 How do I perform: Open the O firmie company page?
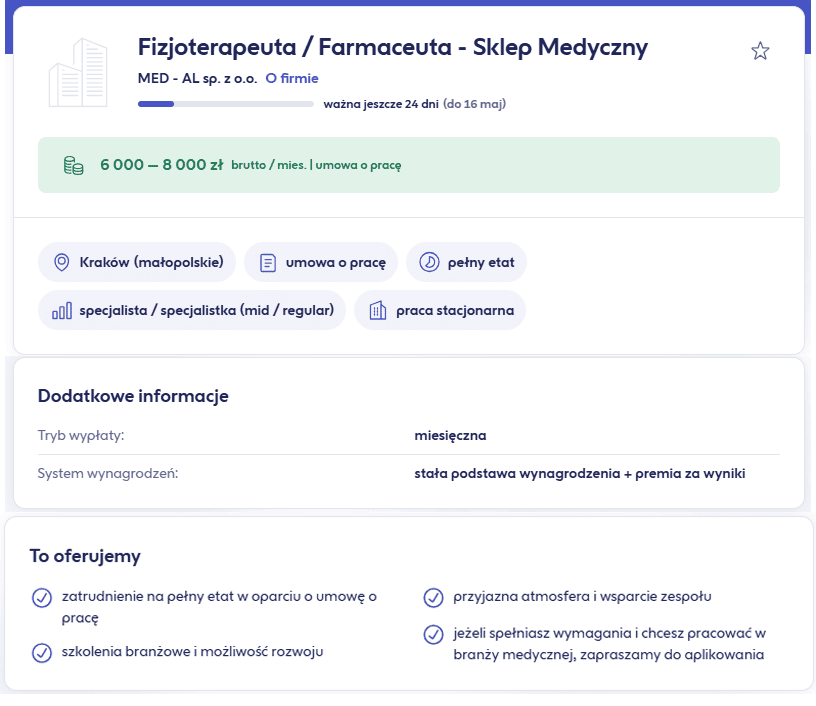(291, 78)
